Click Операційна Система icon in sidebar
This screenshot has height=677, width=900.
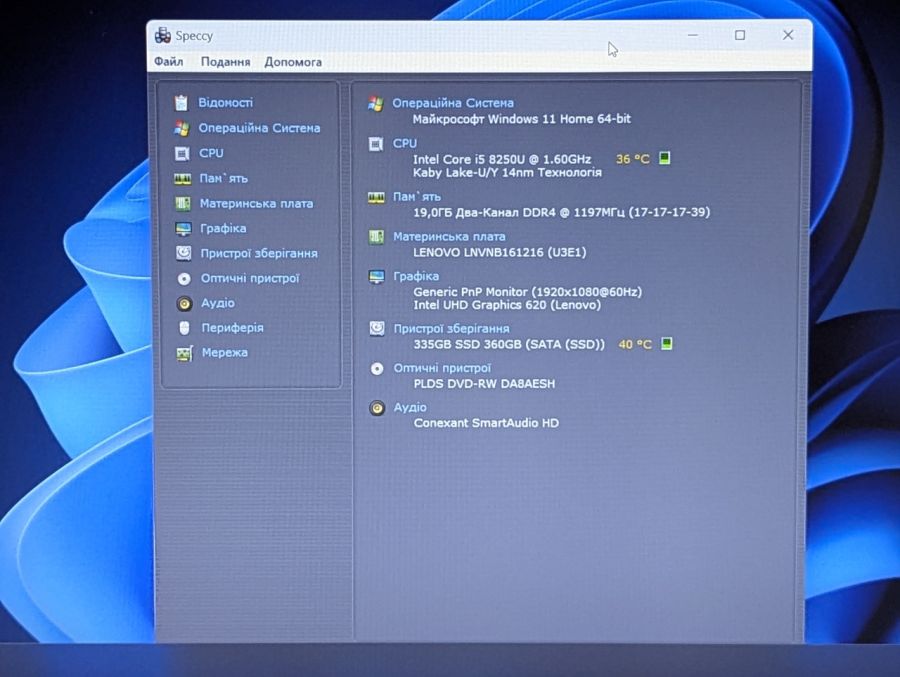tap(182, 128)
